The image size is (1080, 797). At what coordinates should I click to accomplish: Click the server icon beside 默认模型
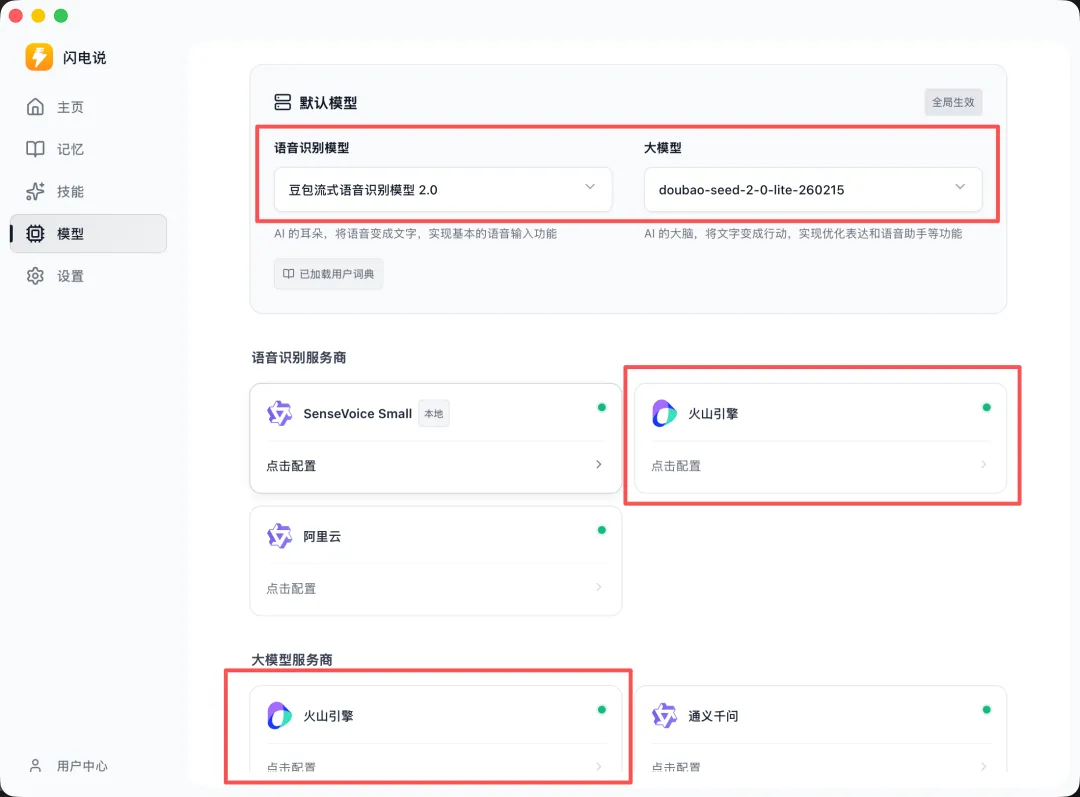click(282, 103)
